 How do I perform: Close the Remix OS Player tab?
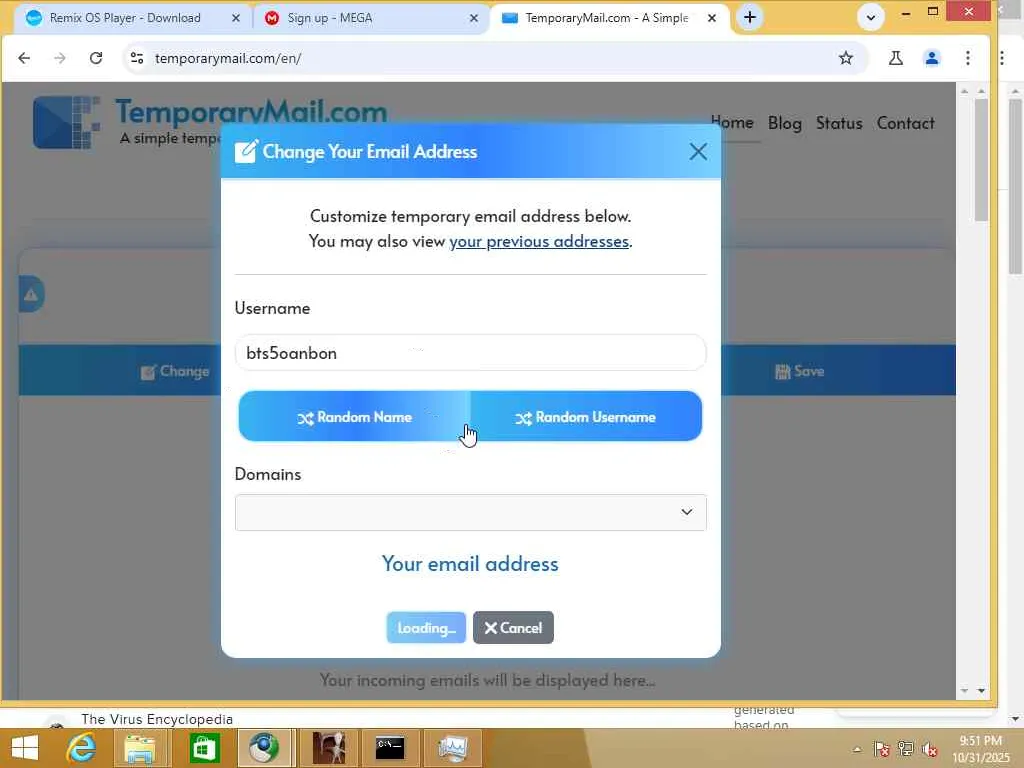tap(236, 18)
